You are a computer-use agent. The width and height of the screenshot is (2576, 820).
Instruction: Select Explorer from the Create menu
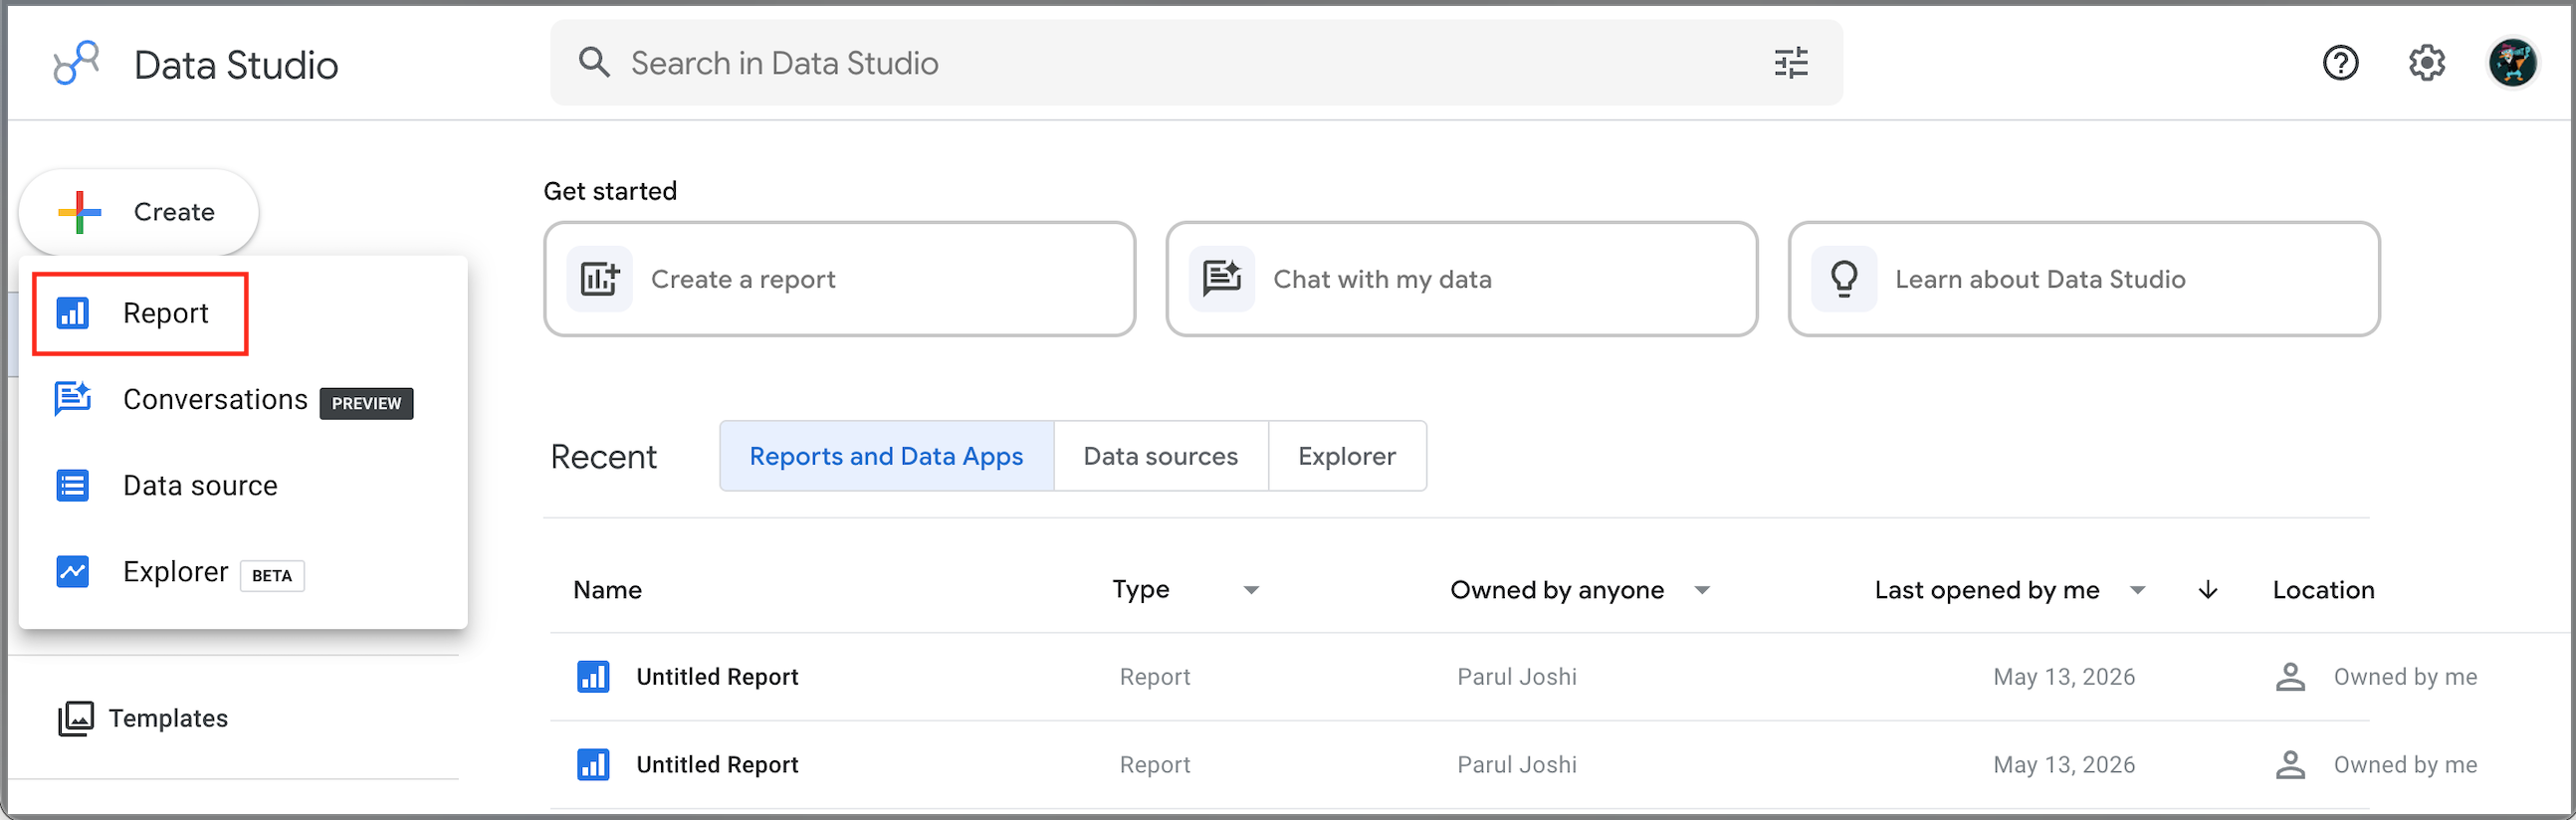243,571
